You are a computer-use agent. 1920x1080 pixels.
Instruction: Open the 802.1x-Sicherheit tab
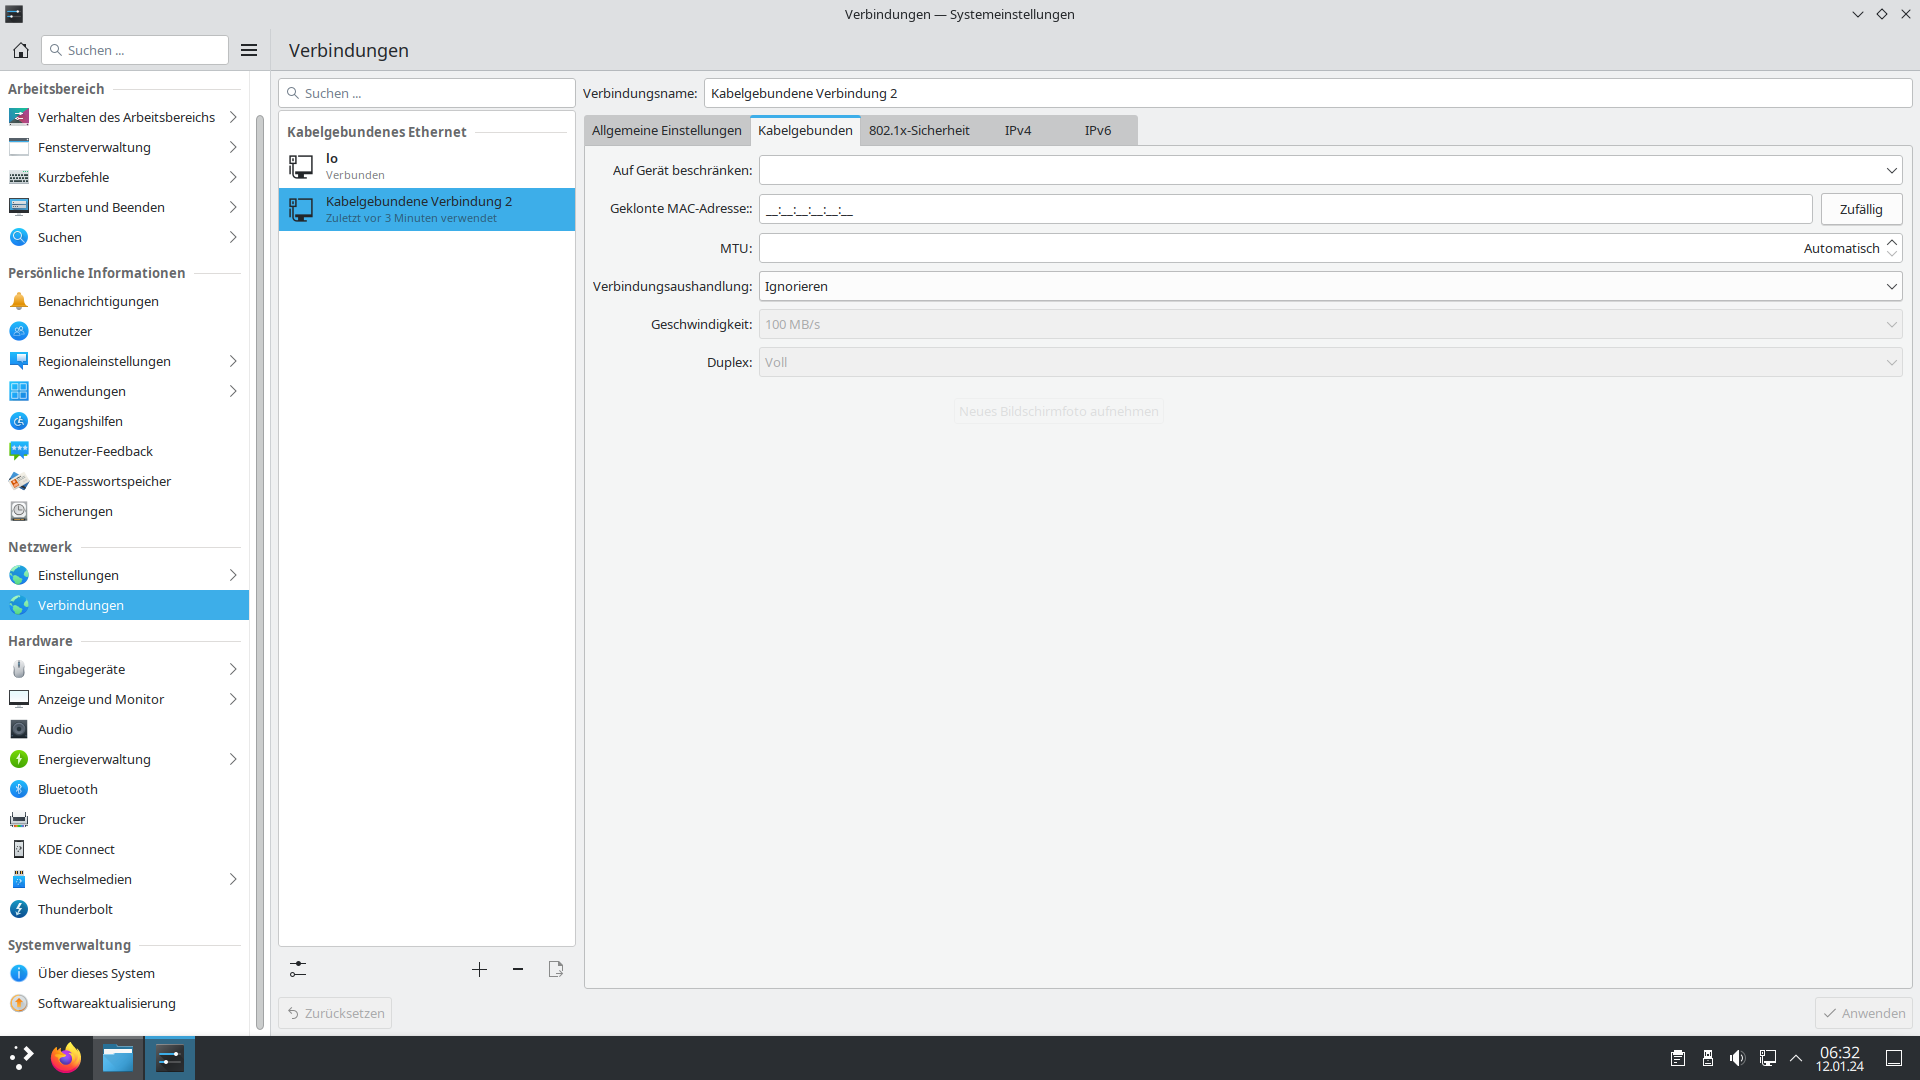(x=919, y=130)
